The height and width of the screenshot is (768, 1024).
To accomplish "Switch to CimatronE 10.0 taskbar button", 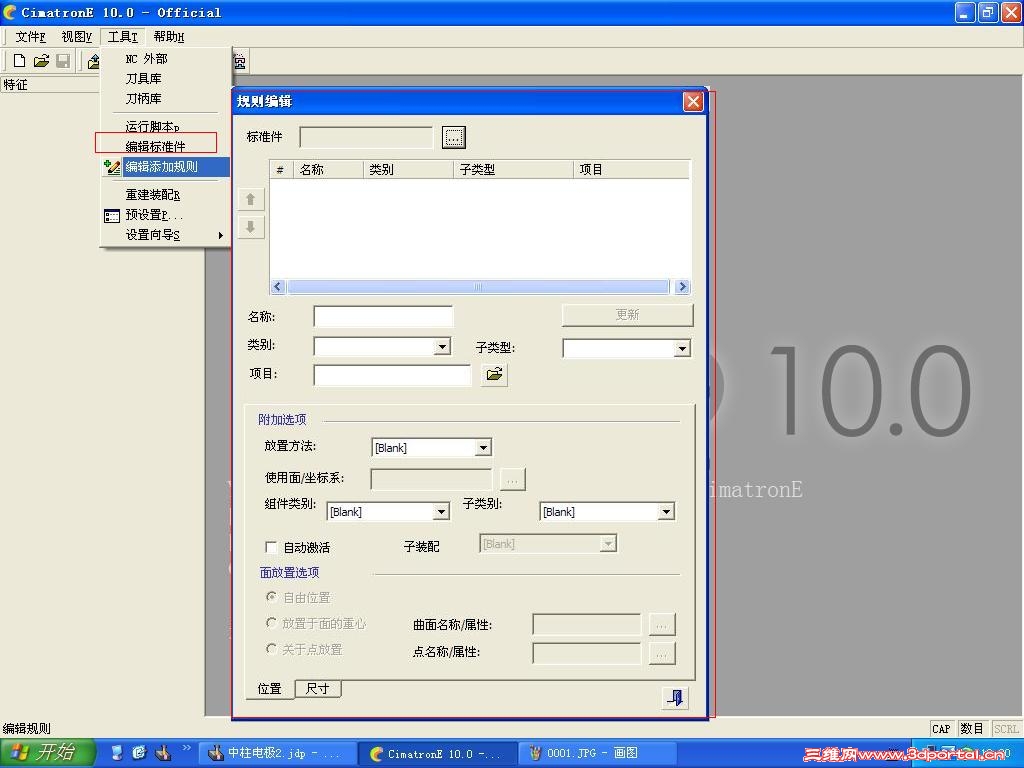I will [x=437, y=754].
